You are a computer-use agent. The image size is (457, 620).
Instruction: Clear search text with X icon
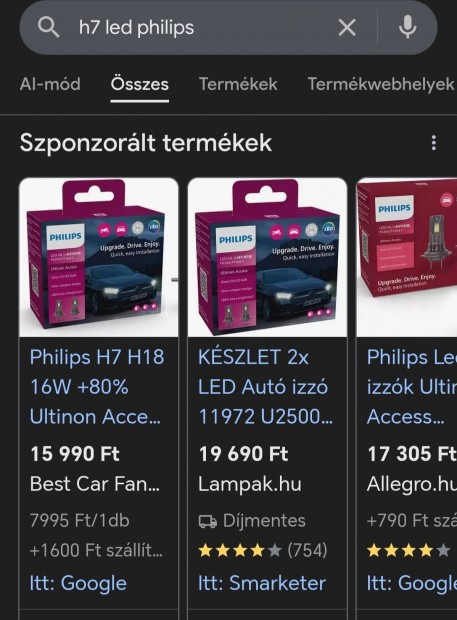(347, 28)
